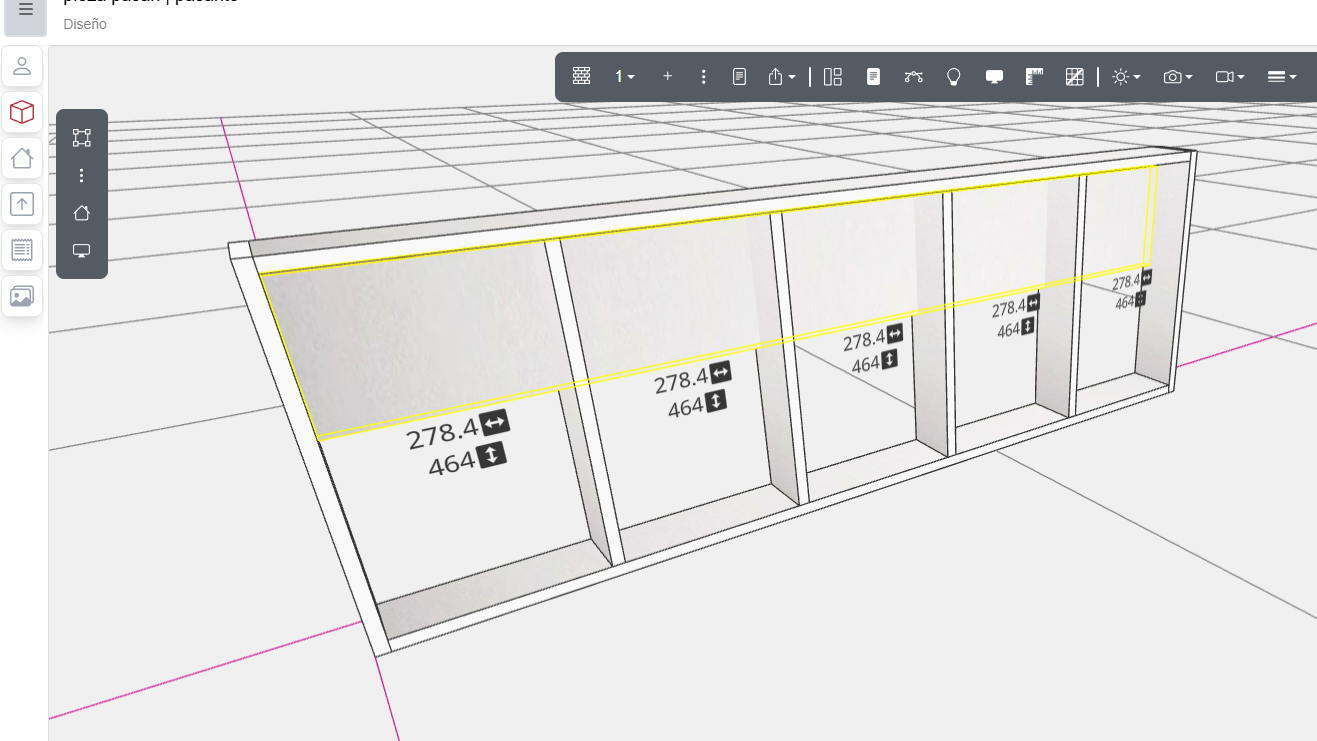Viewport: 1317px width, 741px height.
Task: Open the sun brightness dropdown
Action: pyautogui.click(x=1126, y=76)
